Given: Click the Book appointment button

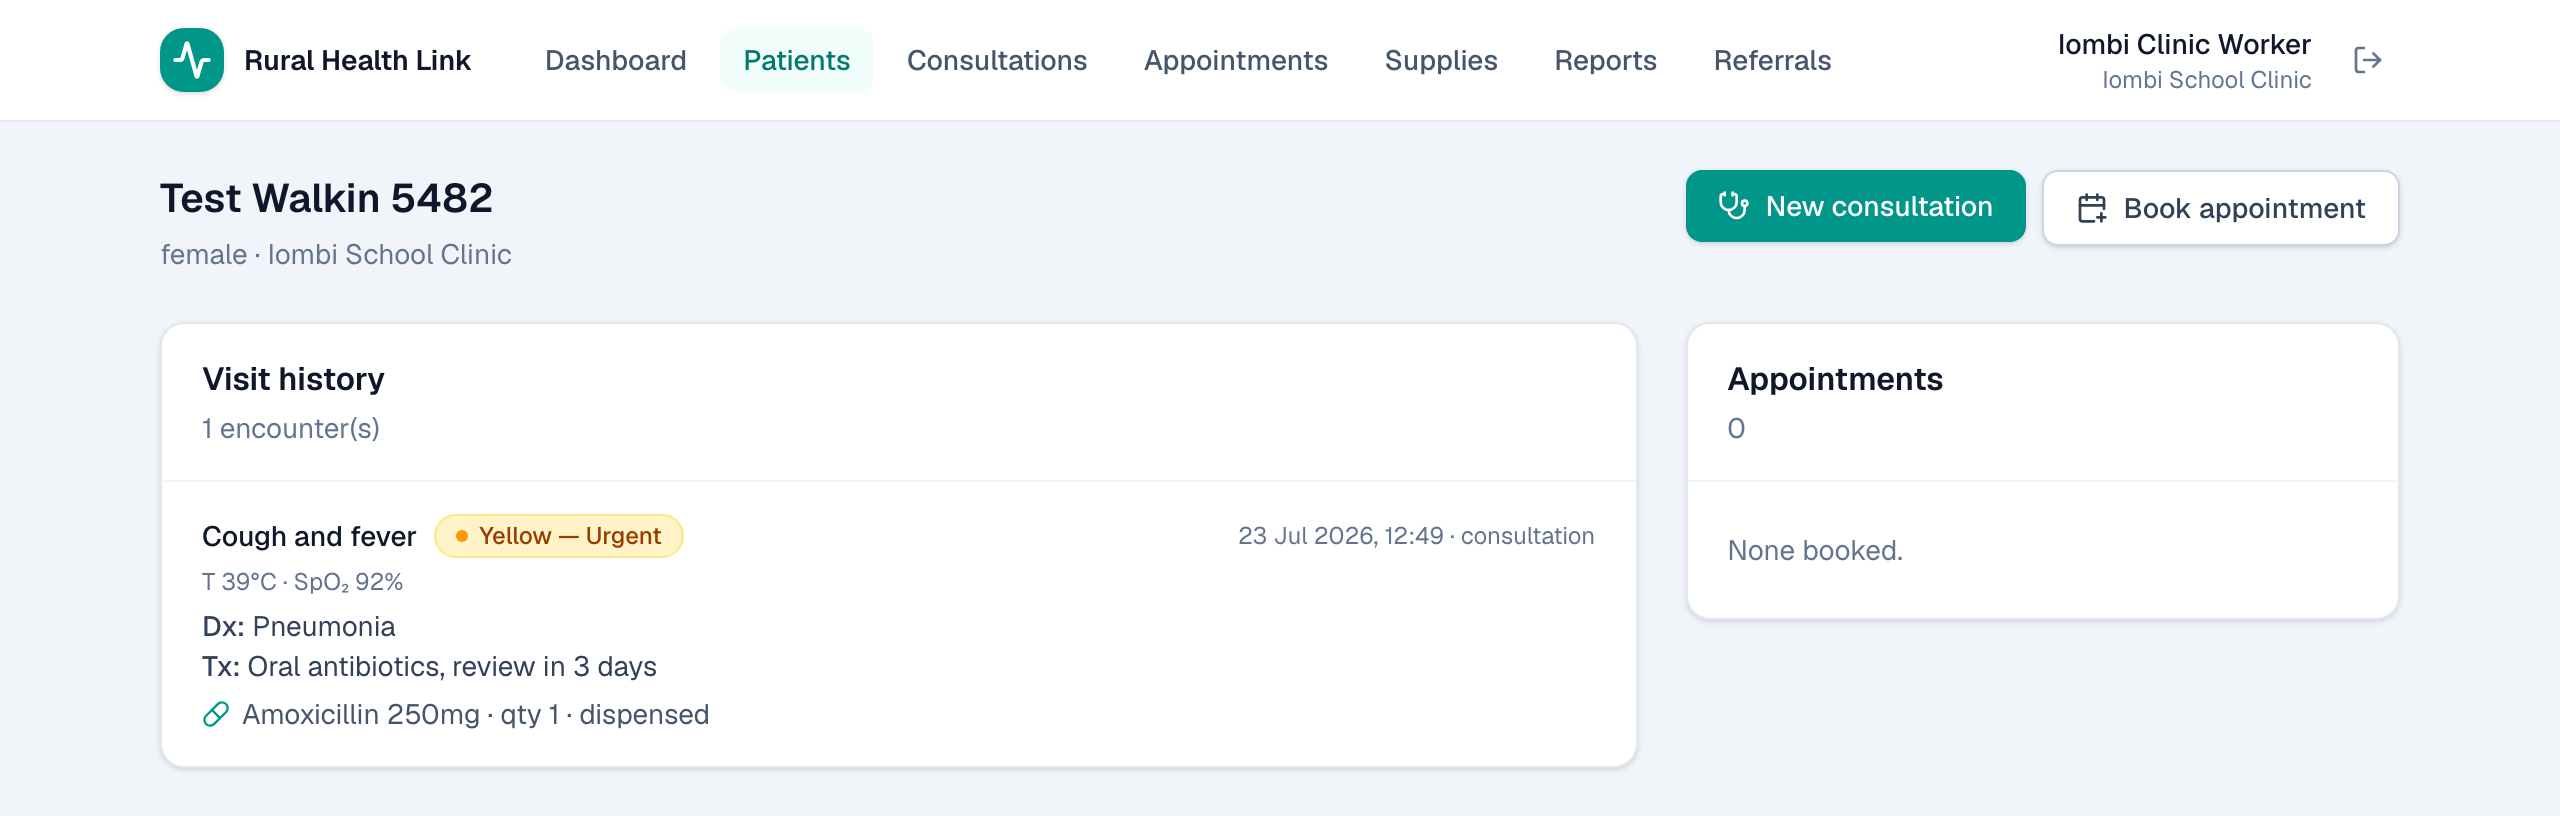Looking at the screenshot, I should click(x=2221, y=208).
